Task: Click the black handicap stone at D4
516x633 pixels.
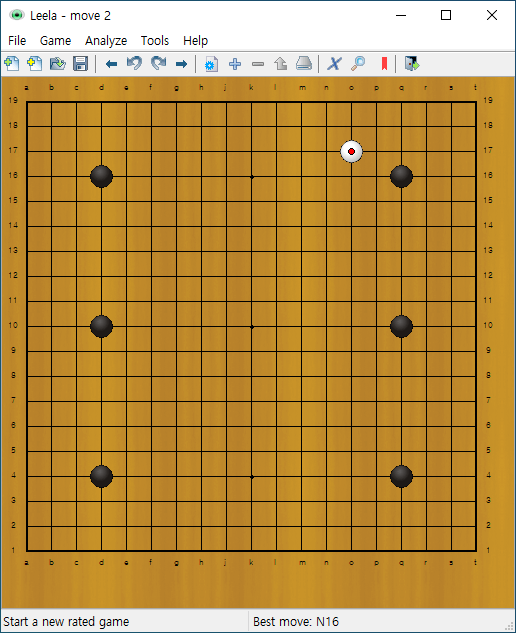Action: [x=101, y=476]
